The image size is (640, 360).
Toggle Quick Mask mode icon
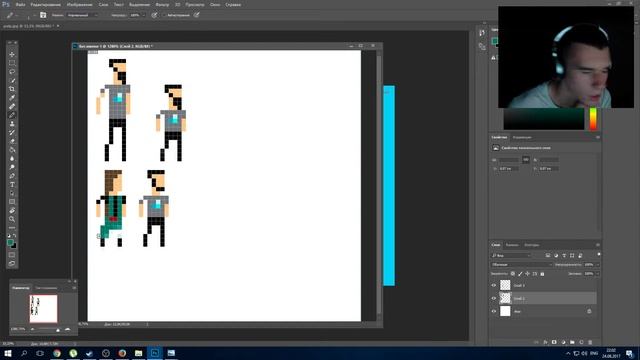click(x=12, y=255)
